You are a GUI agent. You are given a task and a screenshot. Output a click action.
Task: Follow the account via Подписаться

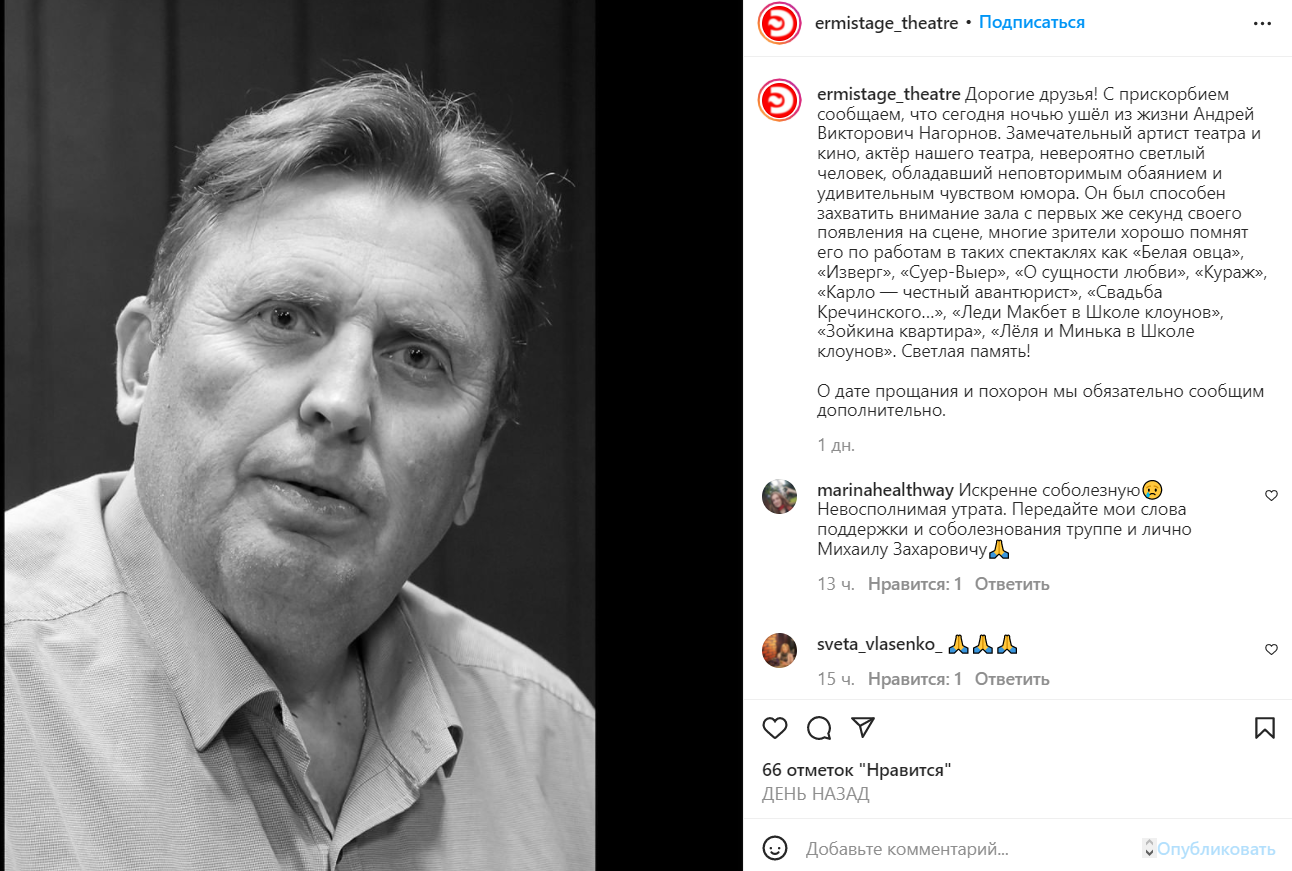(x=1032, y=22)
